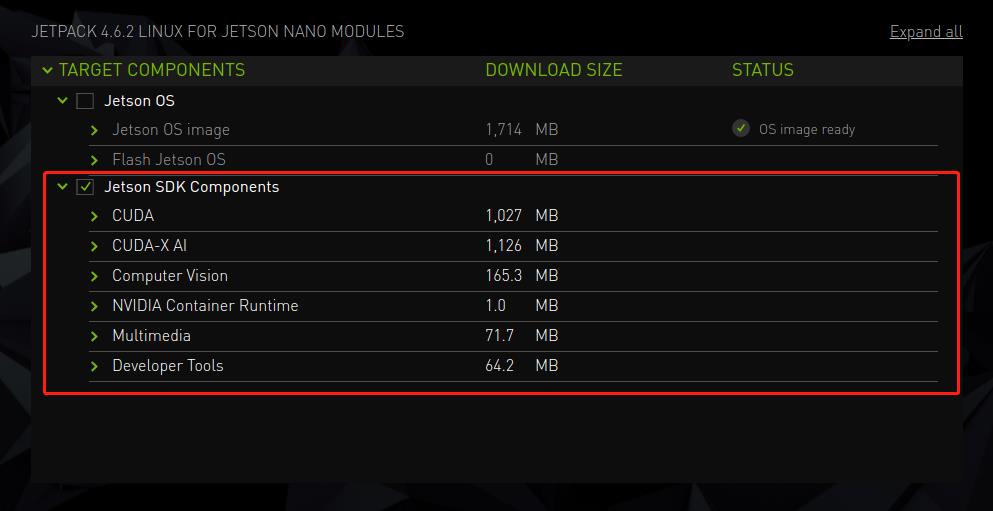This screenshot has height=511, width=993.
Task: Click the OS image ready status text
Action: tap(807, 130)
